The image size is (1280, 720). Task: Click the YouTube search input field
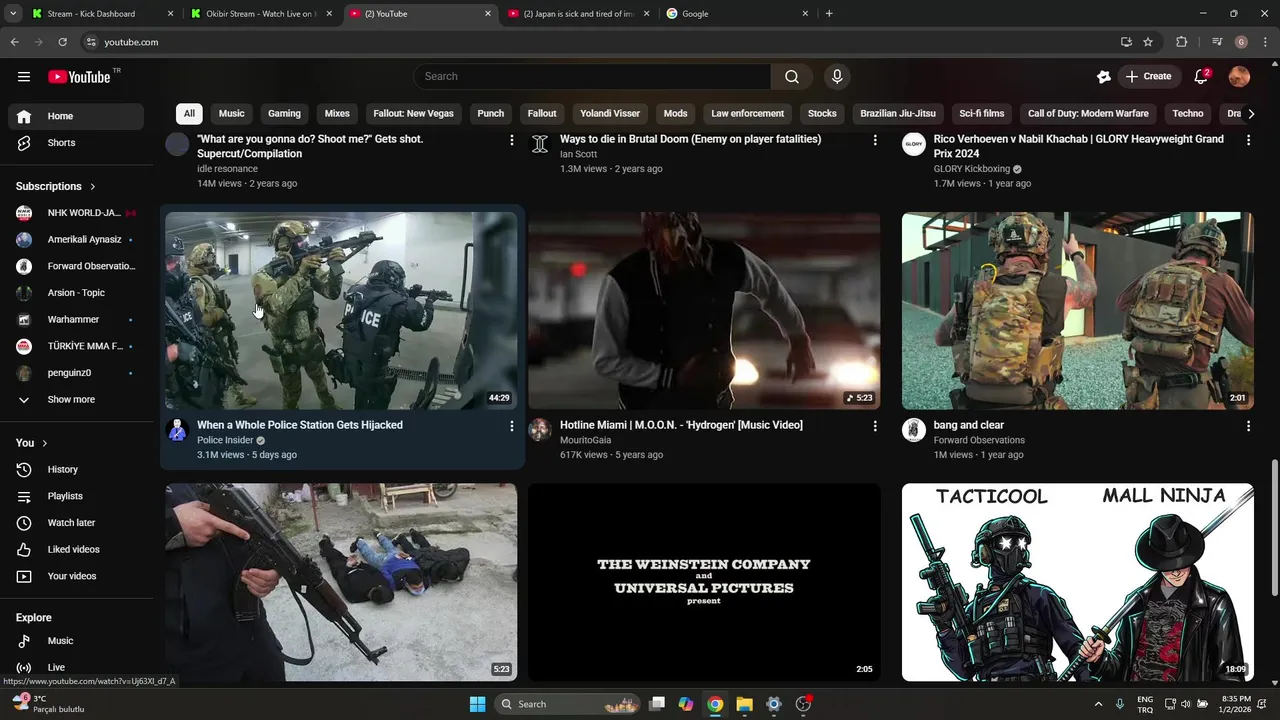tap(592, 77)
